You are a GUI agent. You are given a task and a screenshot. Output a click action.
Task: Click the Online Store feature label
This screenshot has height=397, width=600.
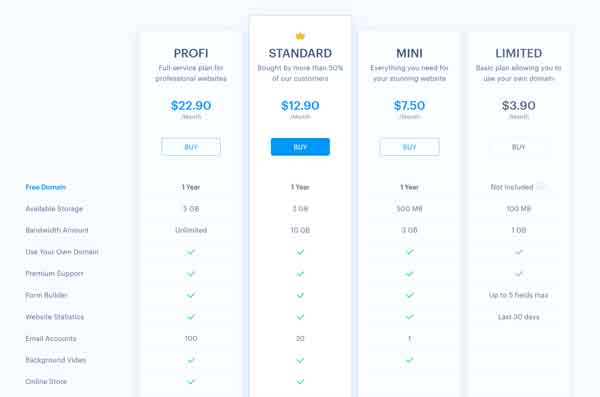pyautogui.click(x=46, y=381)
